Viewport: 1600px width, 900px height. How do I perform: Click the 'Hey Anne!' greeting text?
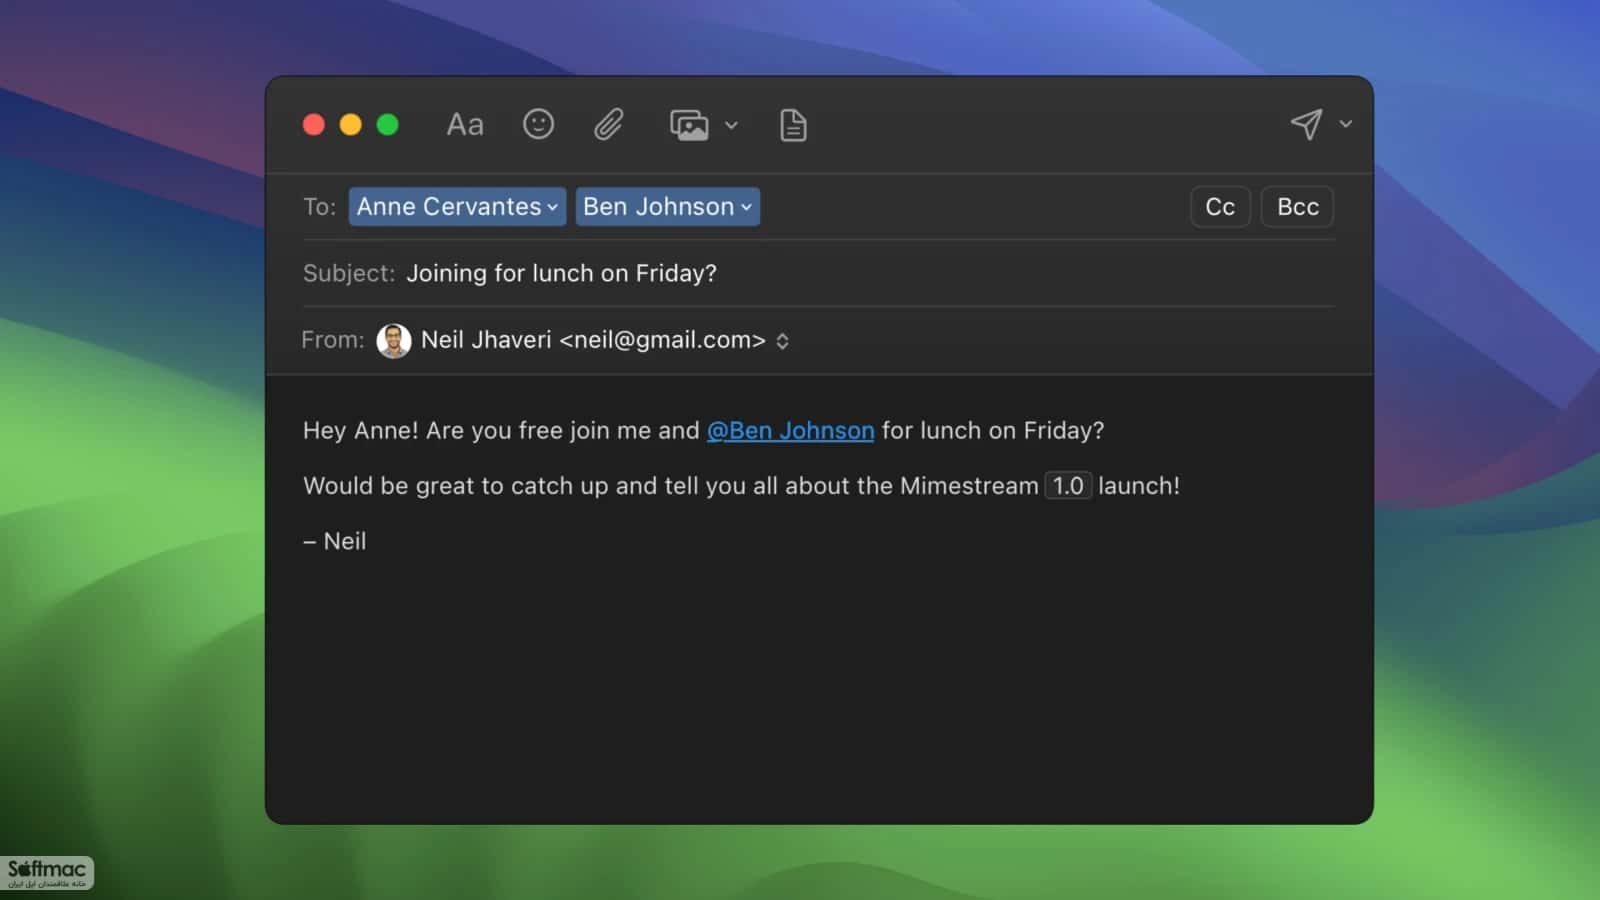click(x=361, y=430)
